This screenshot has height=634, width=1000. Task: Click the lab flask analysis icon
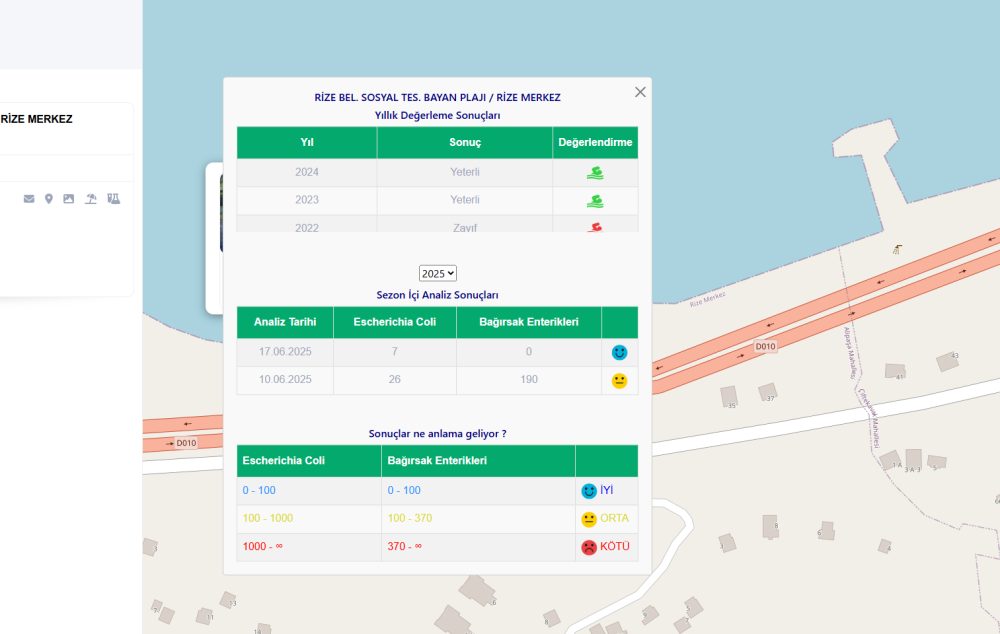click(x=113, y=199)
